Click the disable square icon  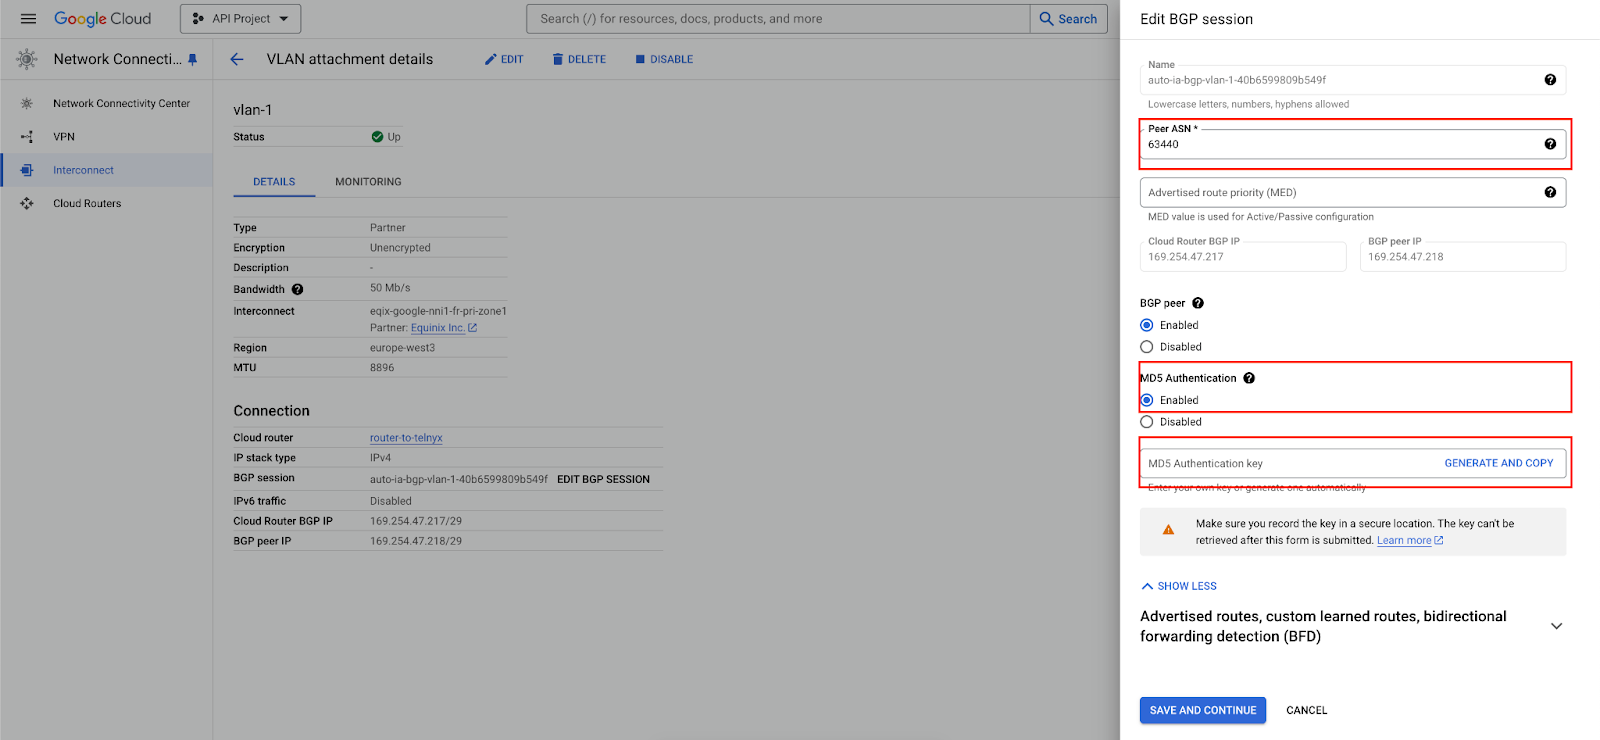click(640, 60)
